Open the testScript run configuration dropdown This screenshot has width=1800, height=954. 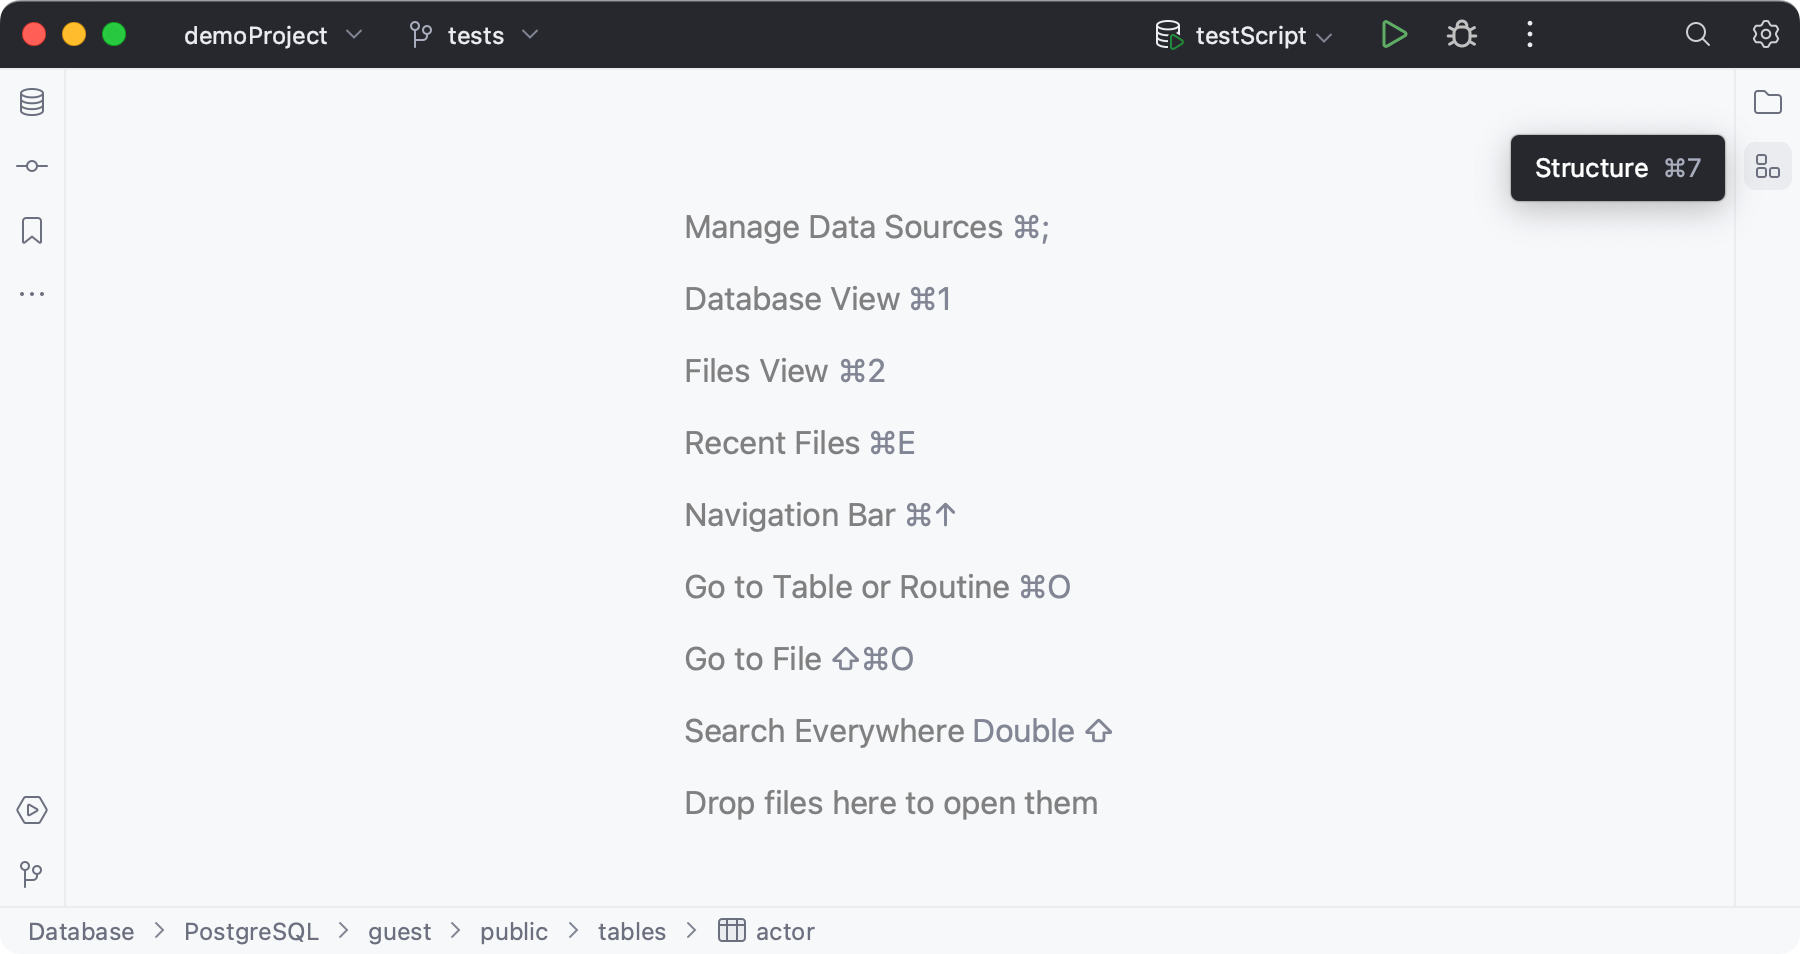point(1244,35)
